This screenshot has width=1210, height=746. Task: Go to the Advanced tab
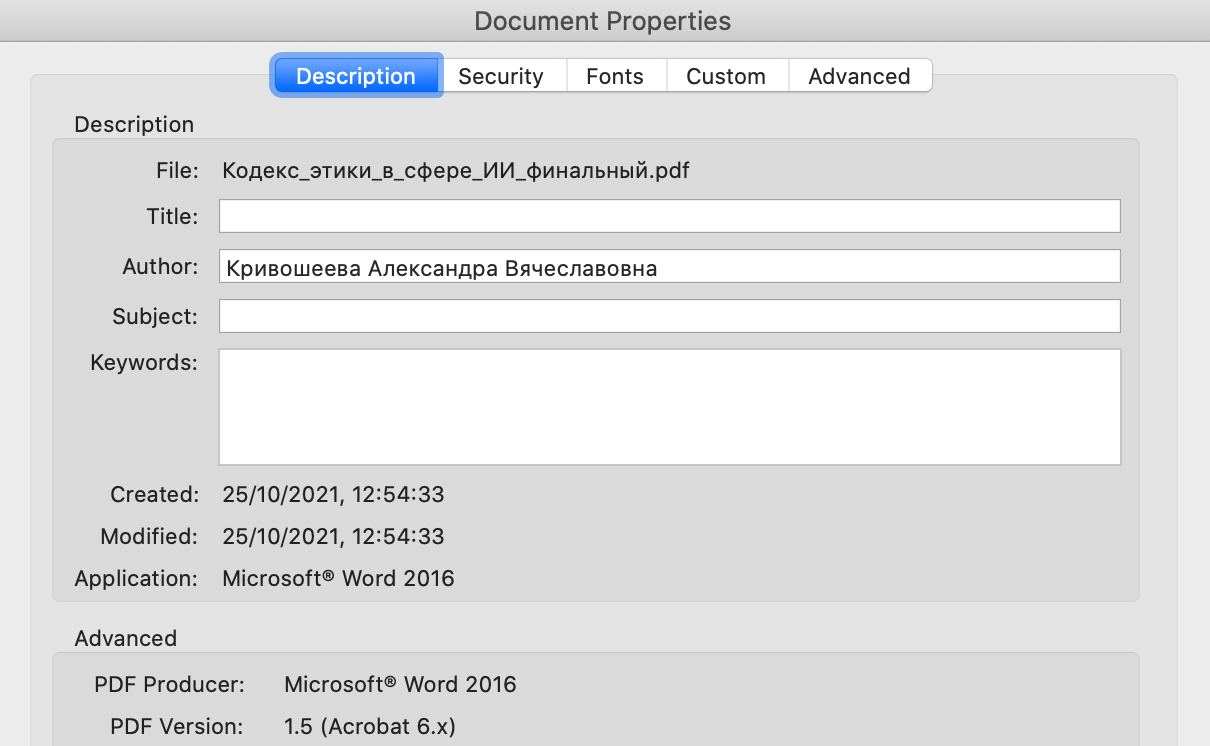click(860, 76)
